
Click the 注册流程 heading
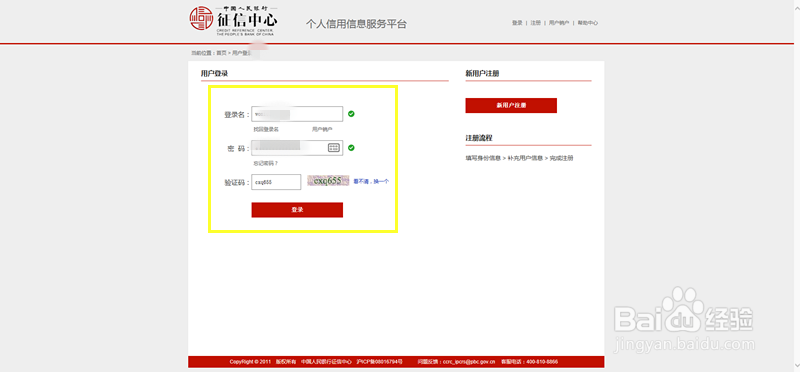(479, 138)
